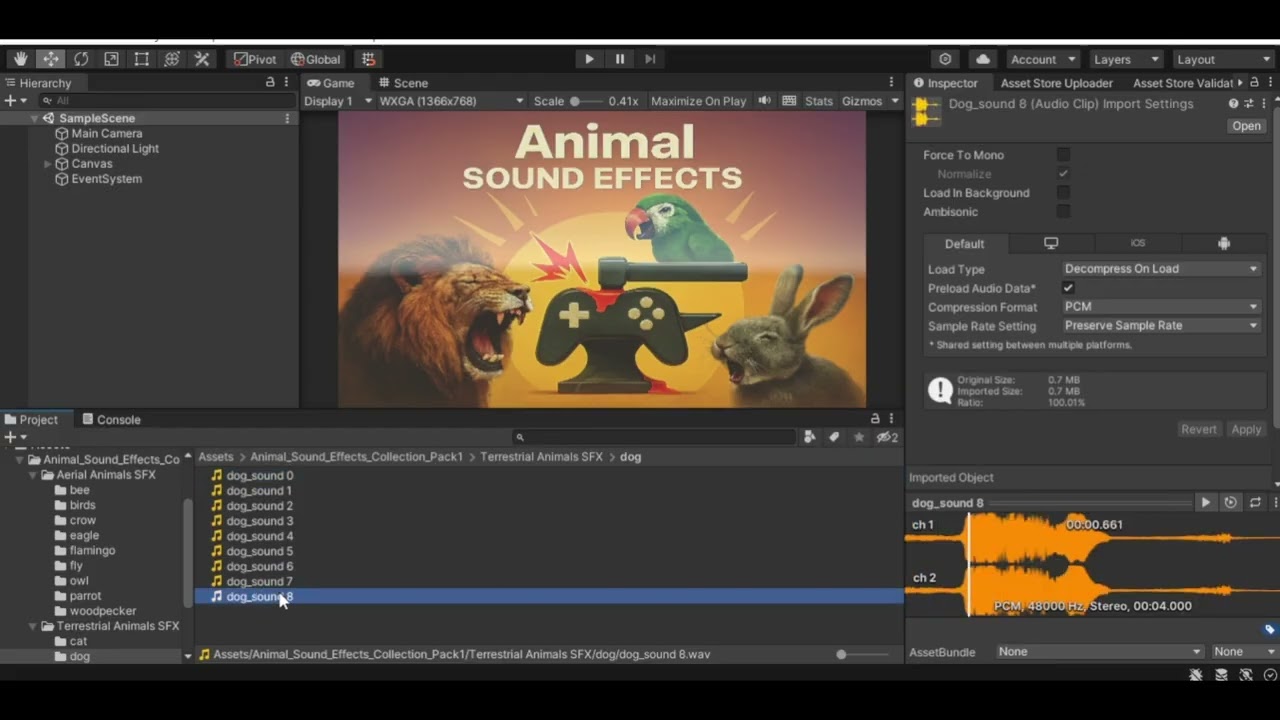Click the Project panel search field
Screen dimensions: 1280x720
coord(653,437)
